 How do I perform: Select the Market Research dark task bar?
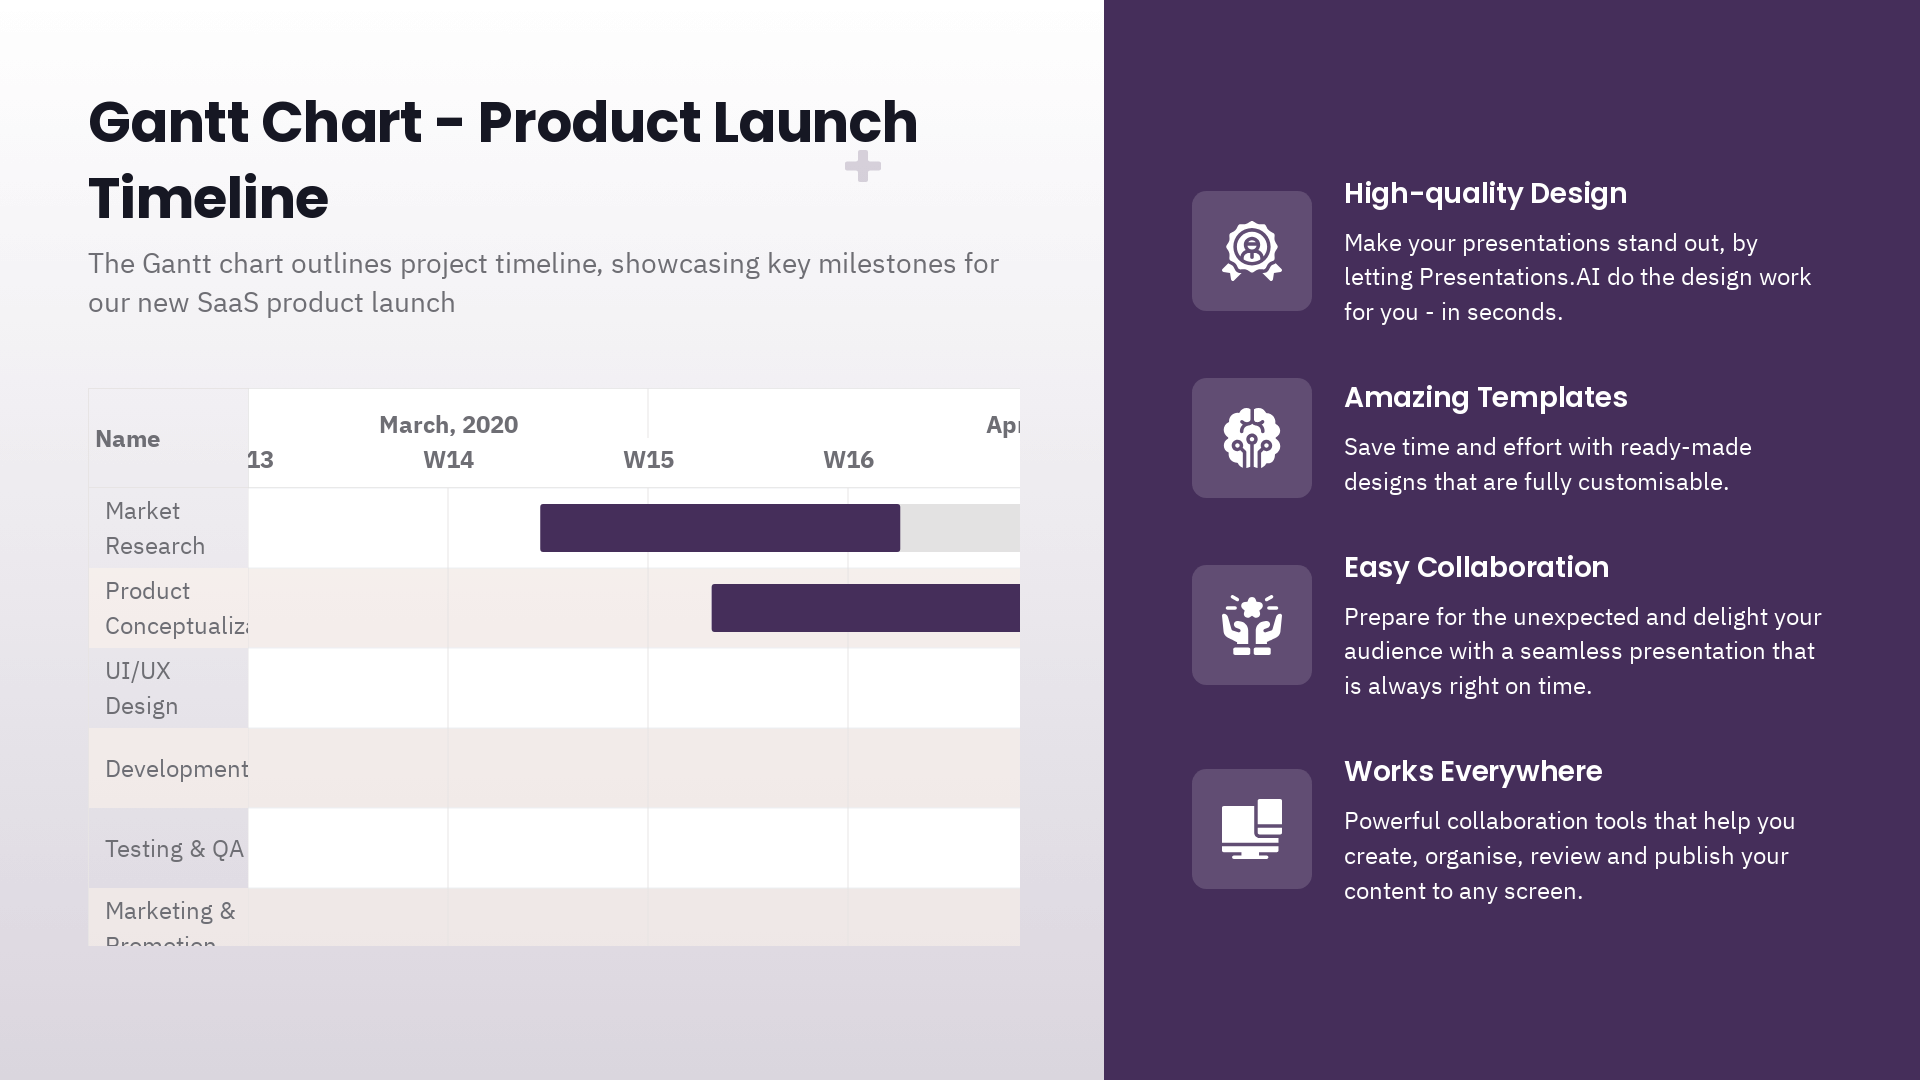point(719,528)
